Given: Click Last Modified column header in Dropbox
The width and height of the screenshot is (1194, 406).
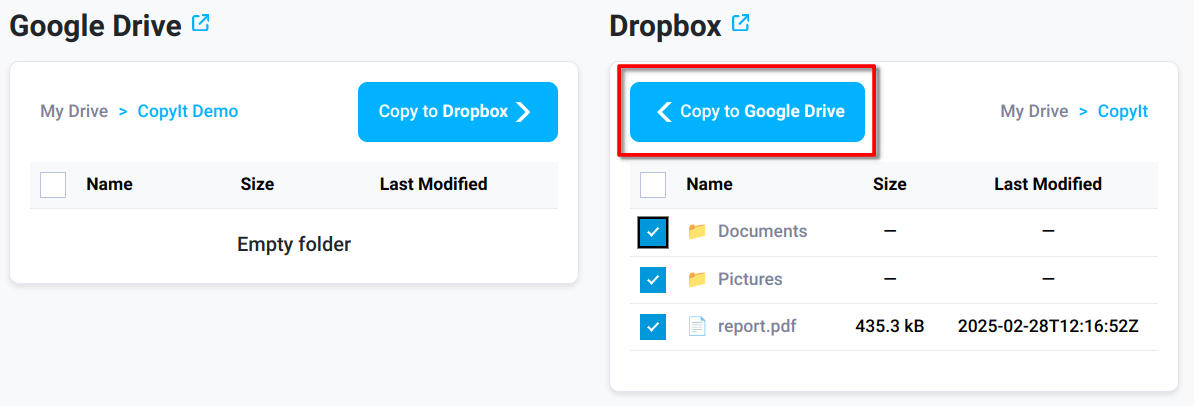Looking at the screenshot, I should tap(1047, 184).
